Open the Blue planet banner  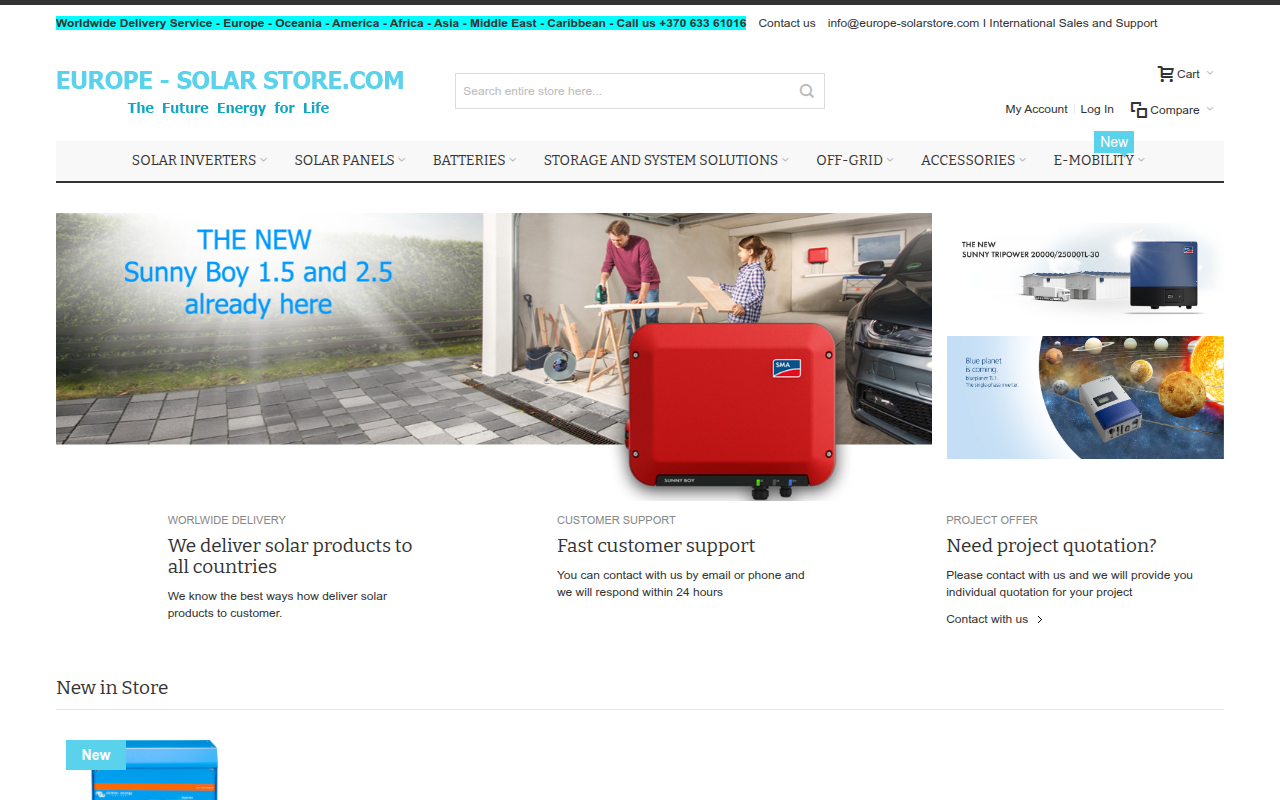point(1085,398)
